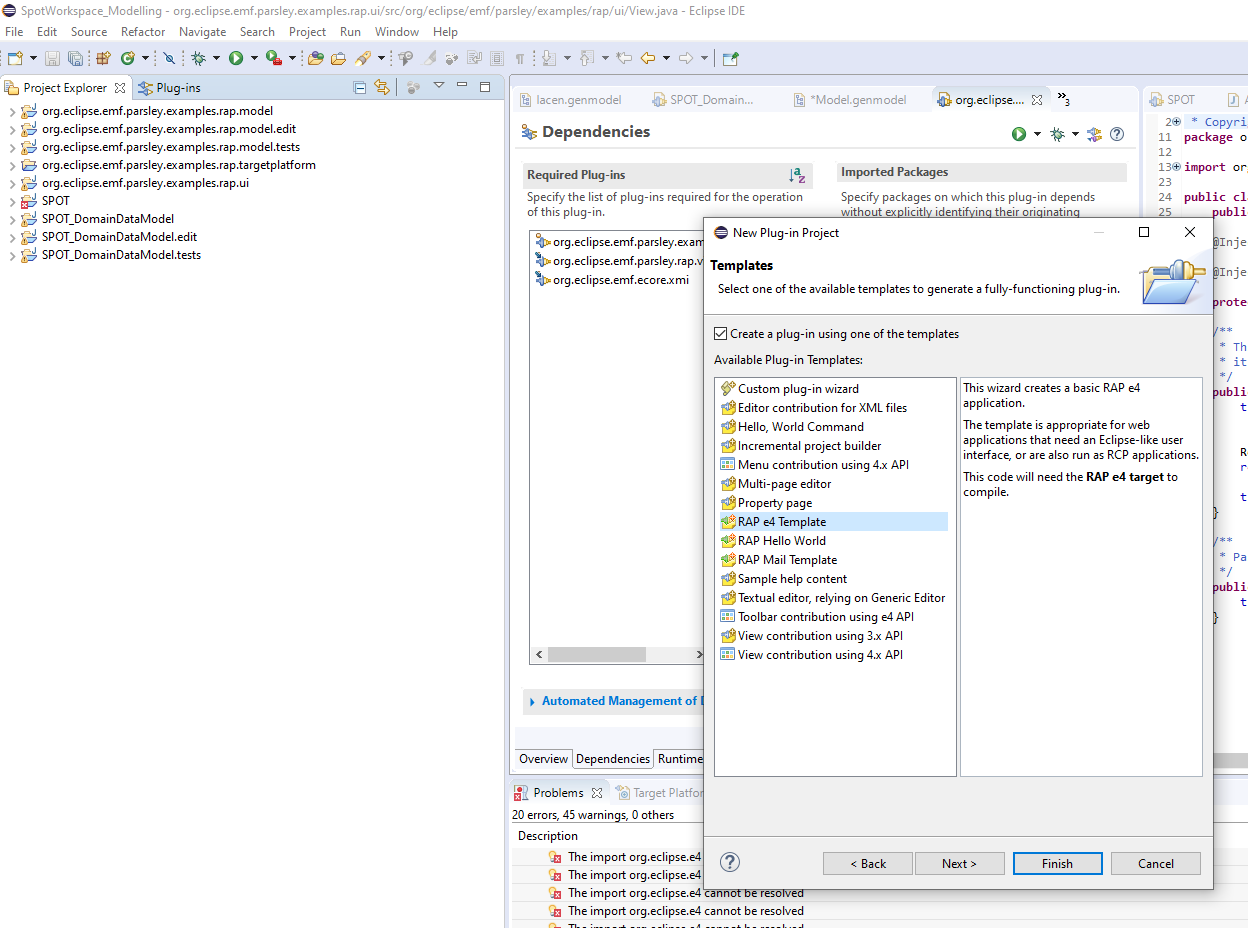Select the RAP Hello World template

pyautogui.click(x=781, y=541)
